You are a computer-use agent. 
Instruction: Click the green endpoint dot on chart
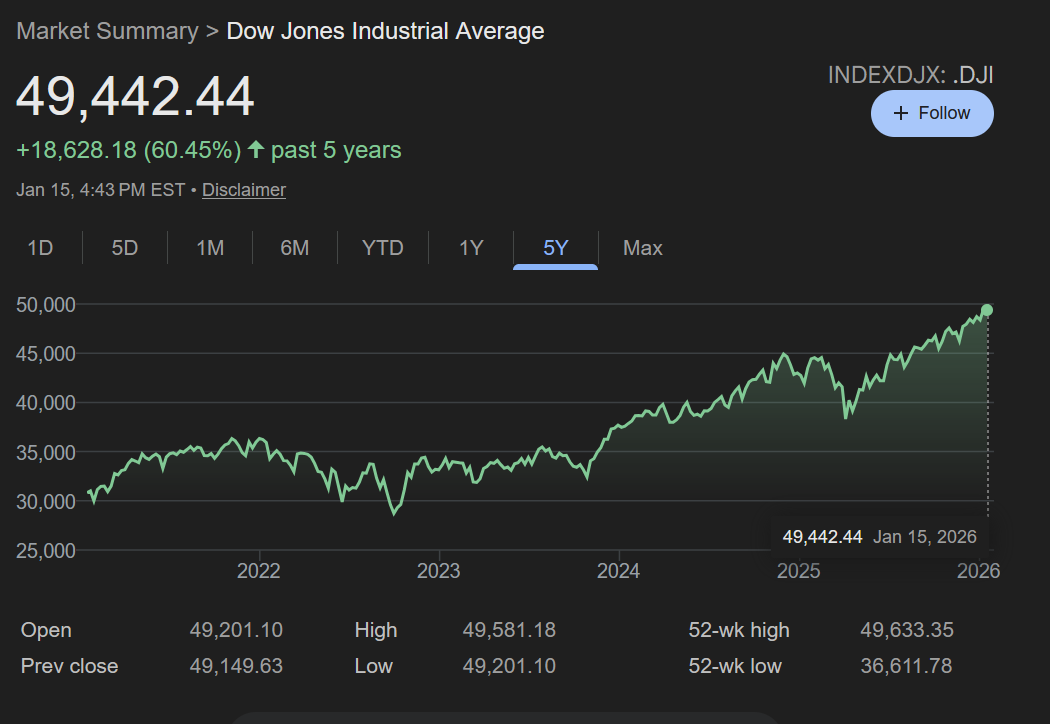coord(987,310)
